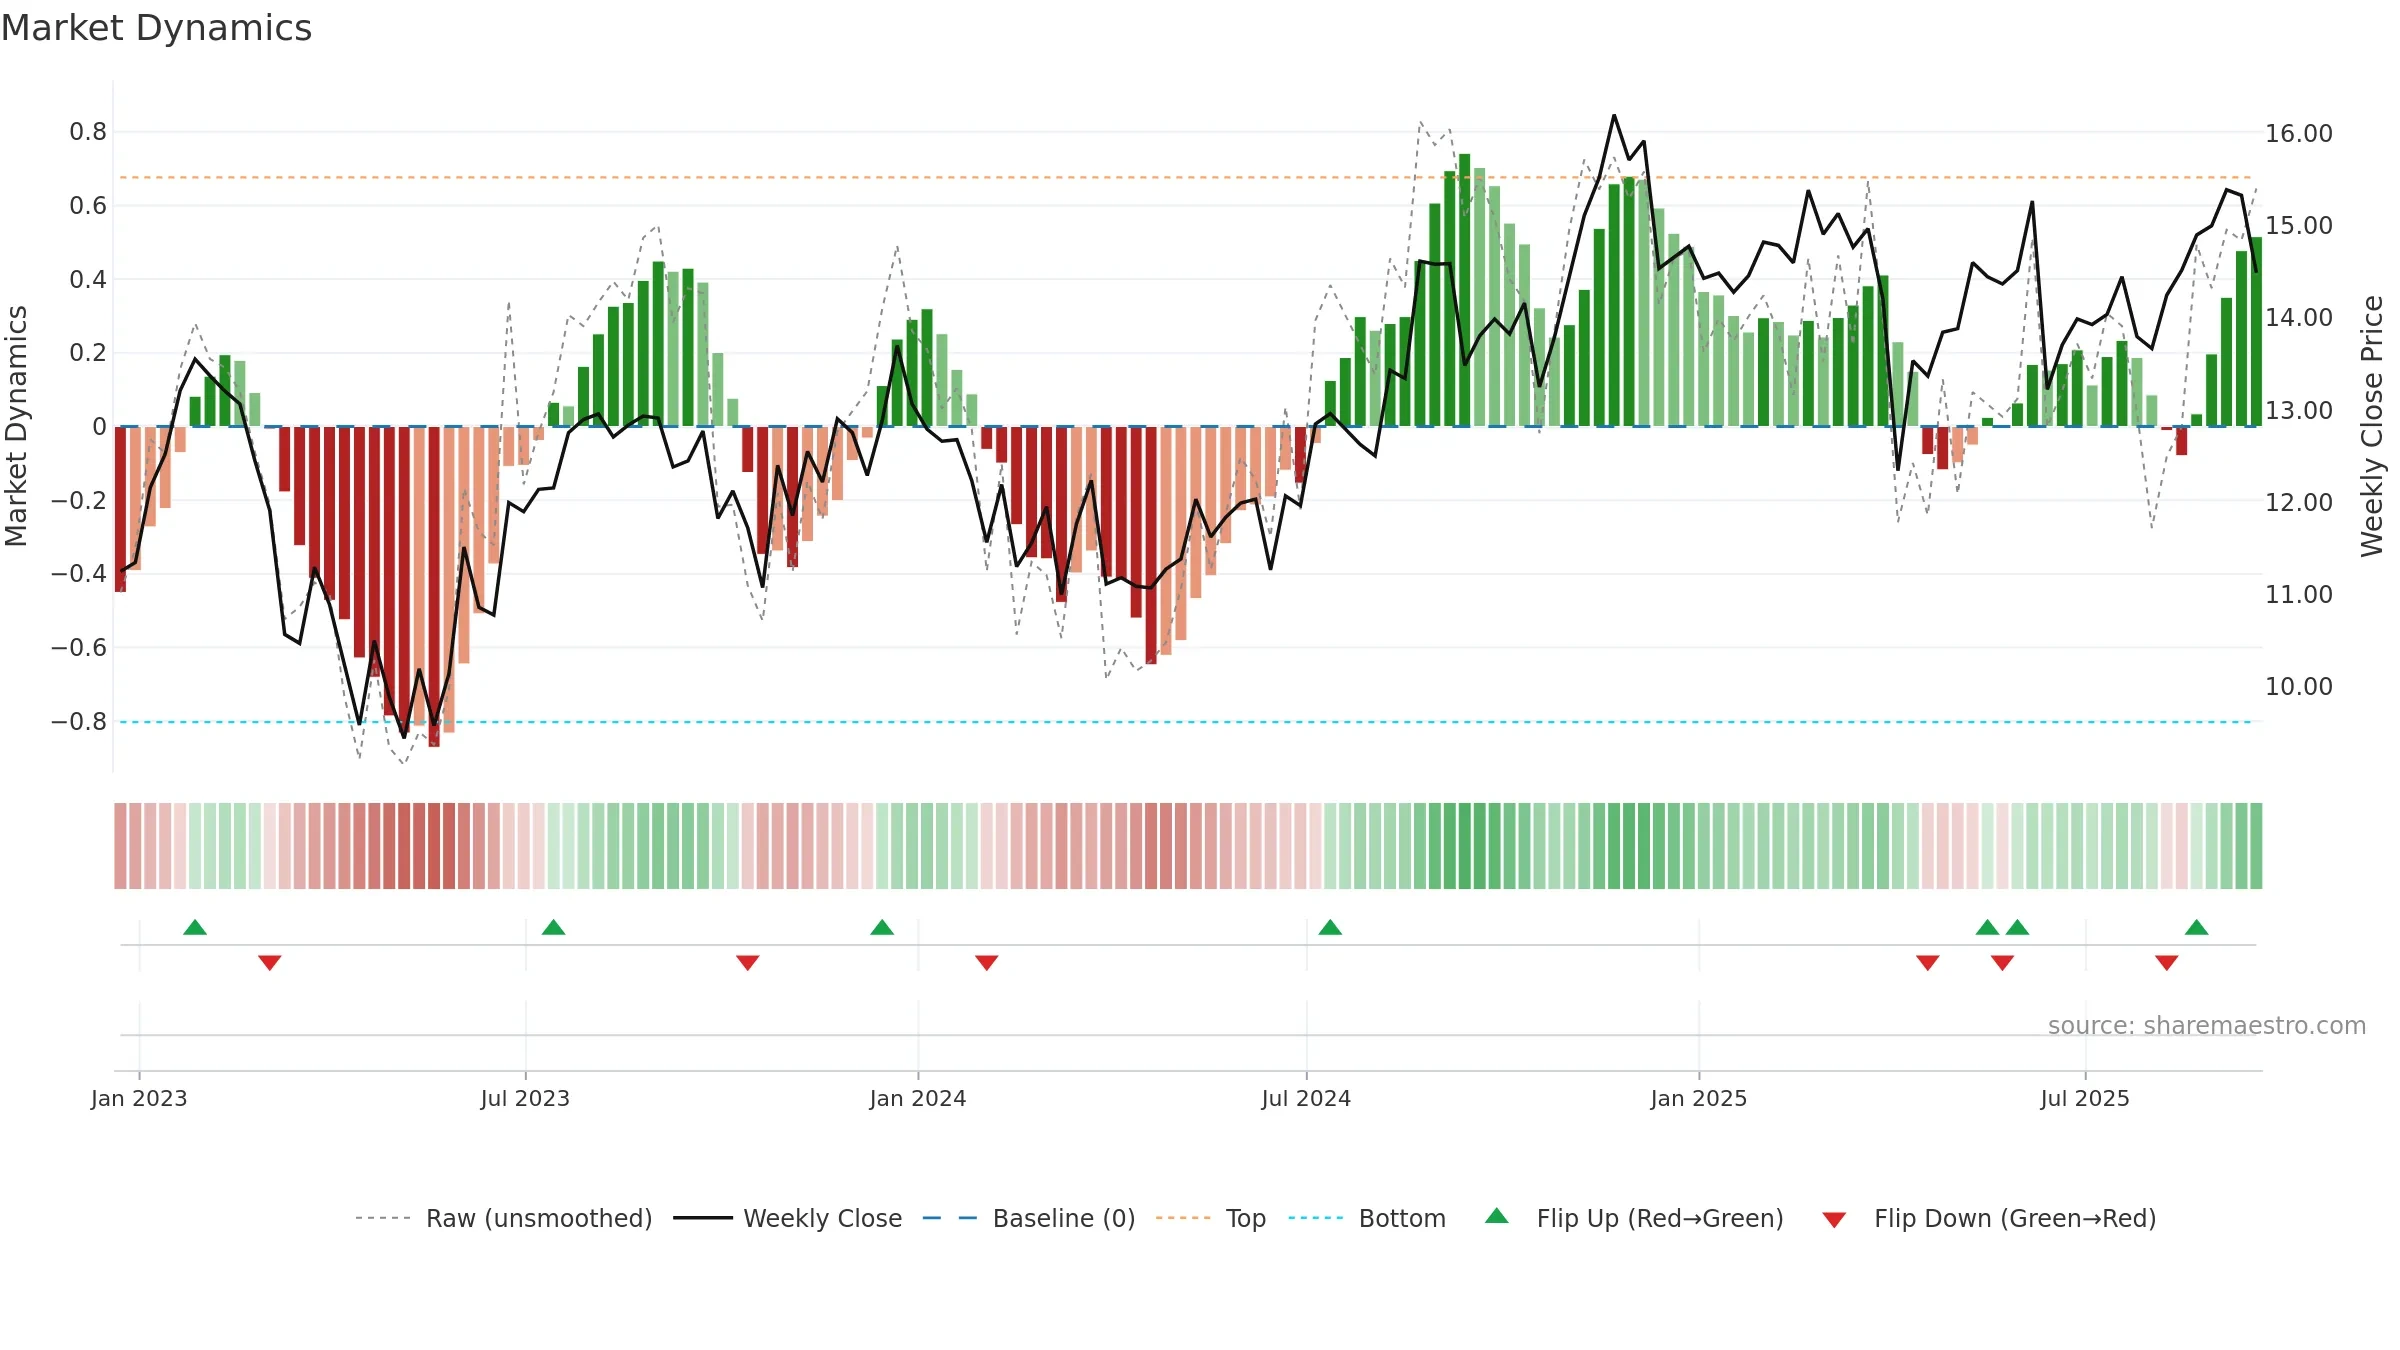2400x1350 pixels.
Task: Click the green Flip Up triangle legend icon
Action: [1497, 1216]
